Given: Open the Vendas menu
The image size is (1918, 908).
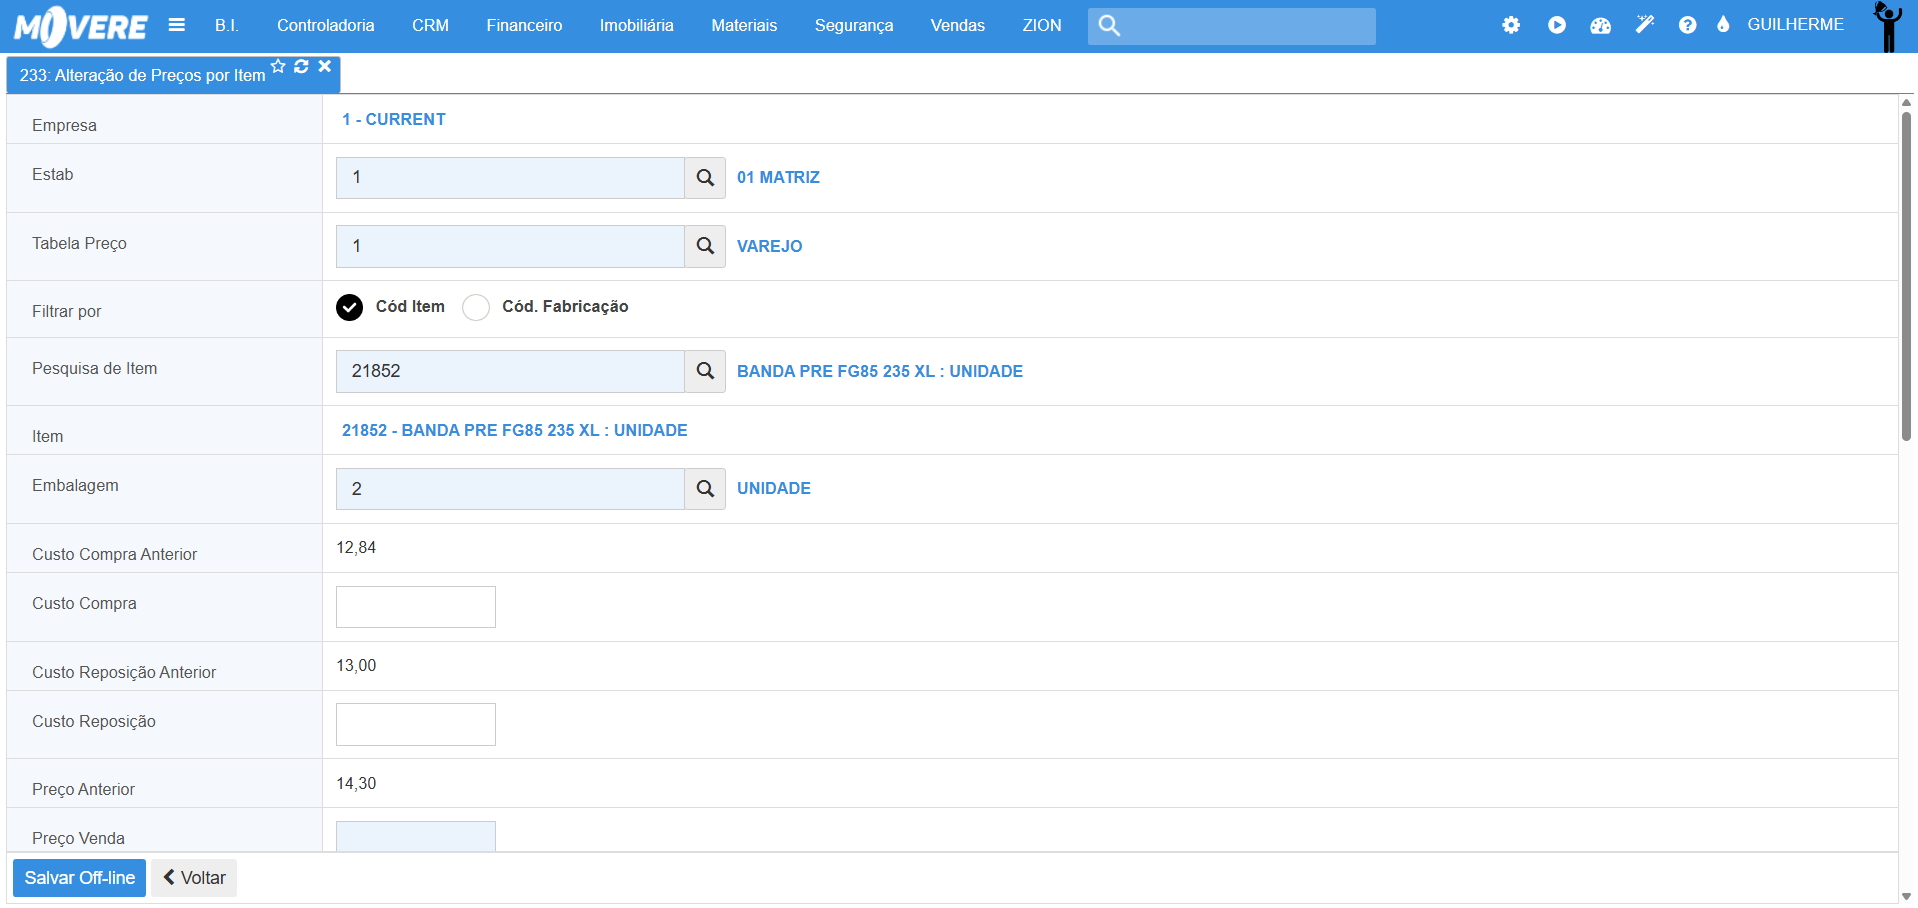Looking at the screenshot, I should (958, 25).
